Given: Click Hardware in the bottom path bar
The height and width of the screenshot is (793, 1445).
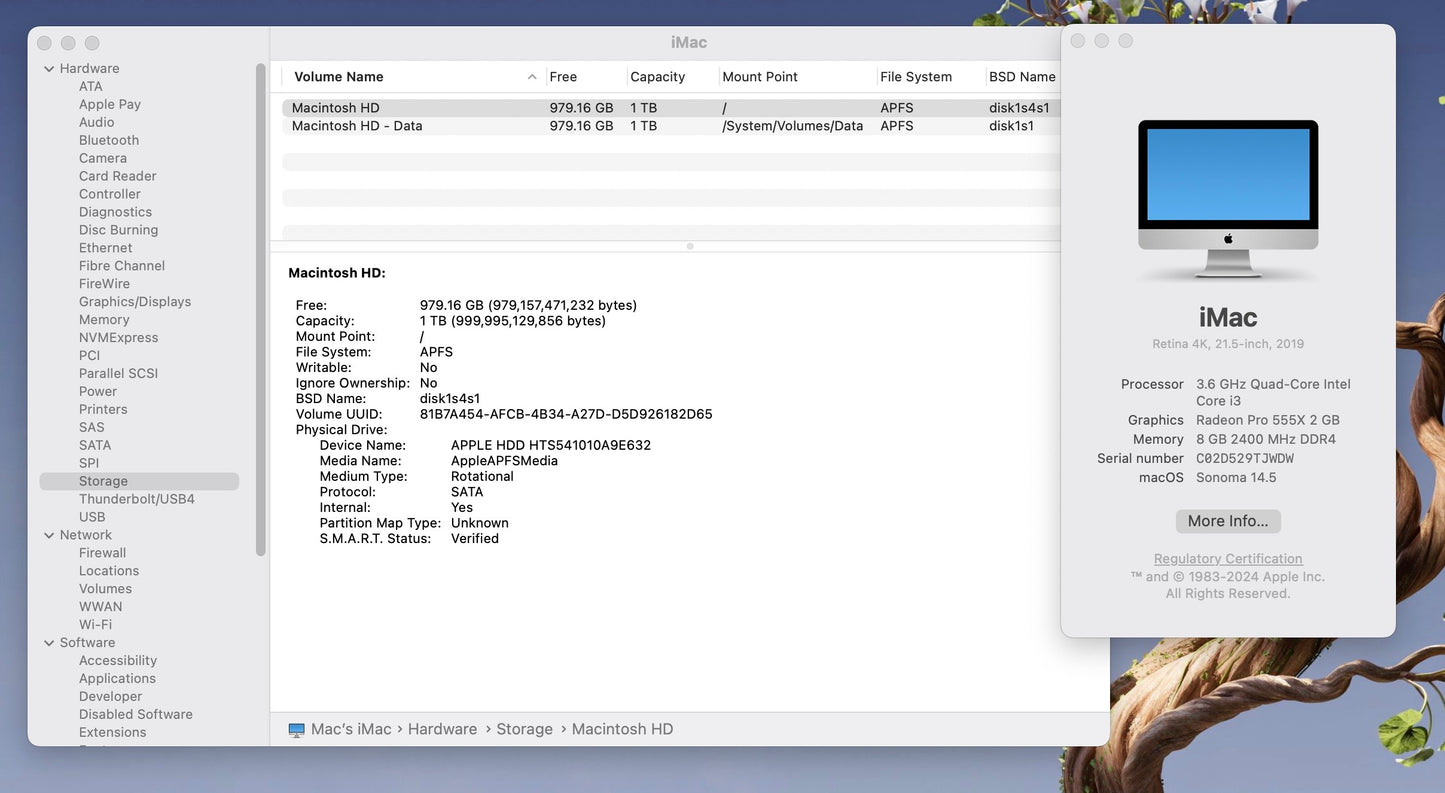Looking at the screenshot, I should (x=442, y=730).
